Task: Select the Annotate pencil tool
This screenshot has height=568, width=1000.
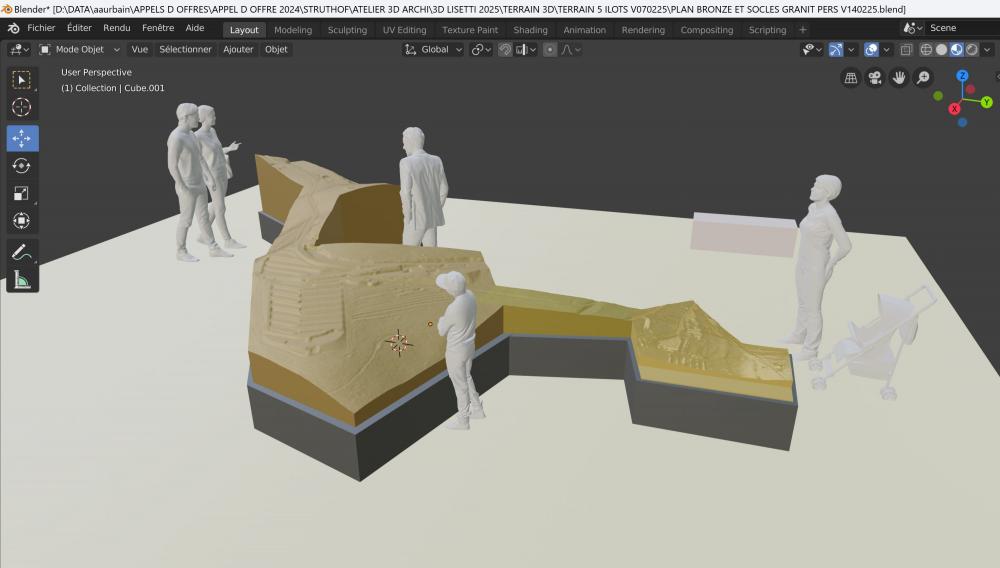Action: pyautogui.click(x=21, y=253)
